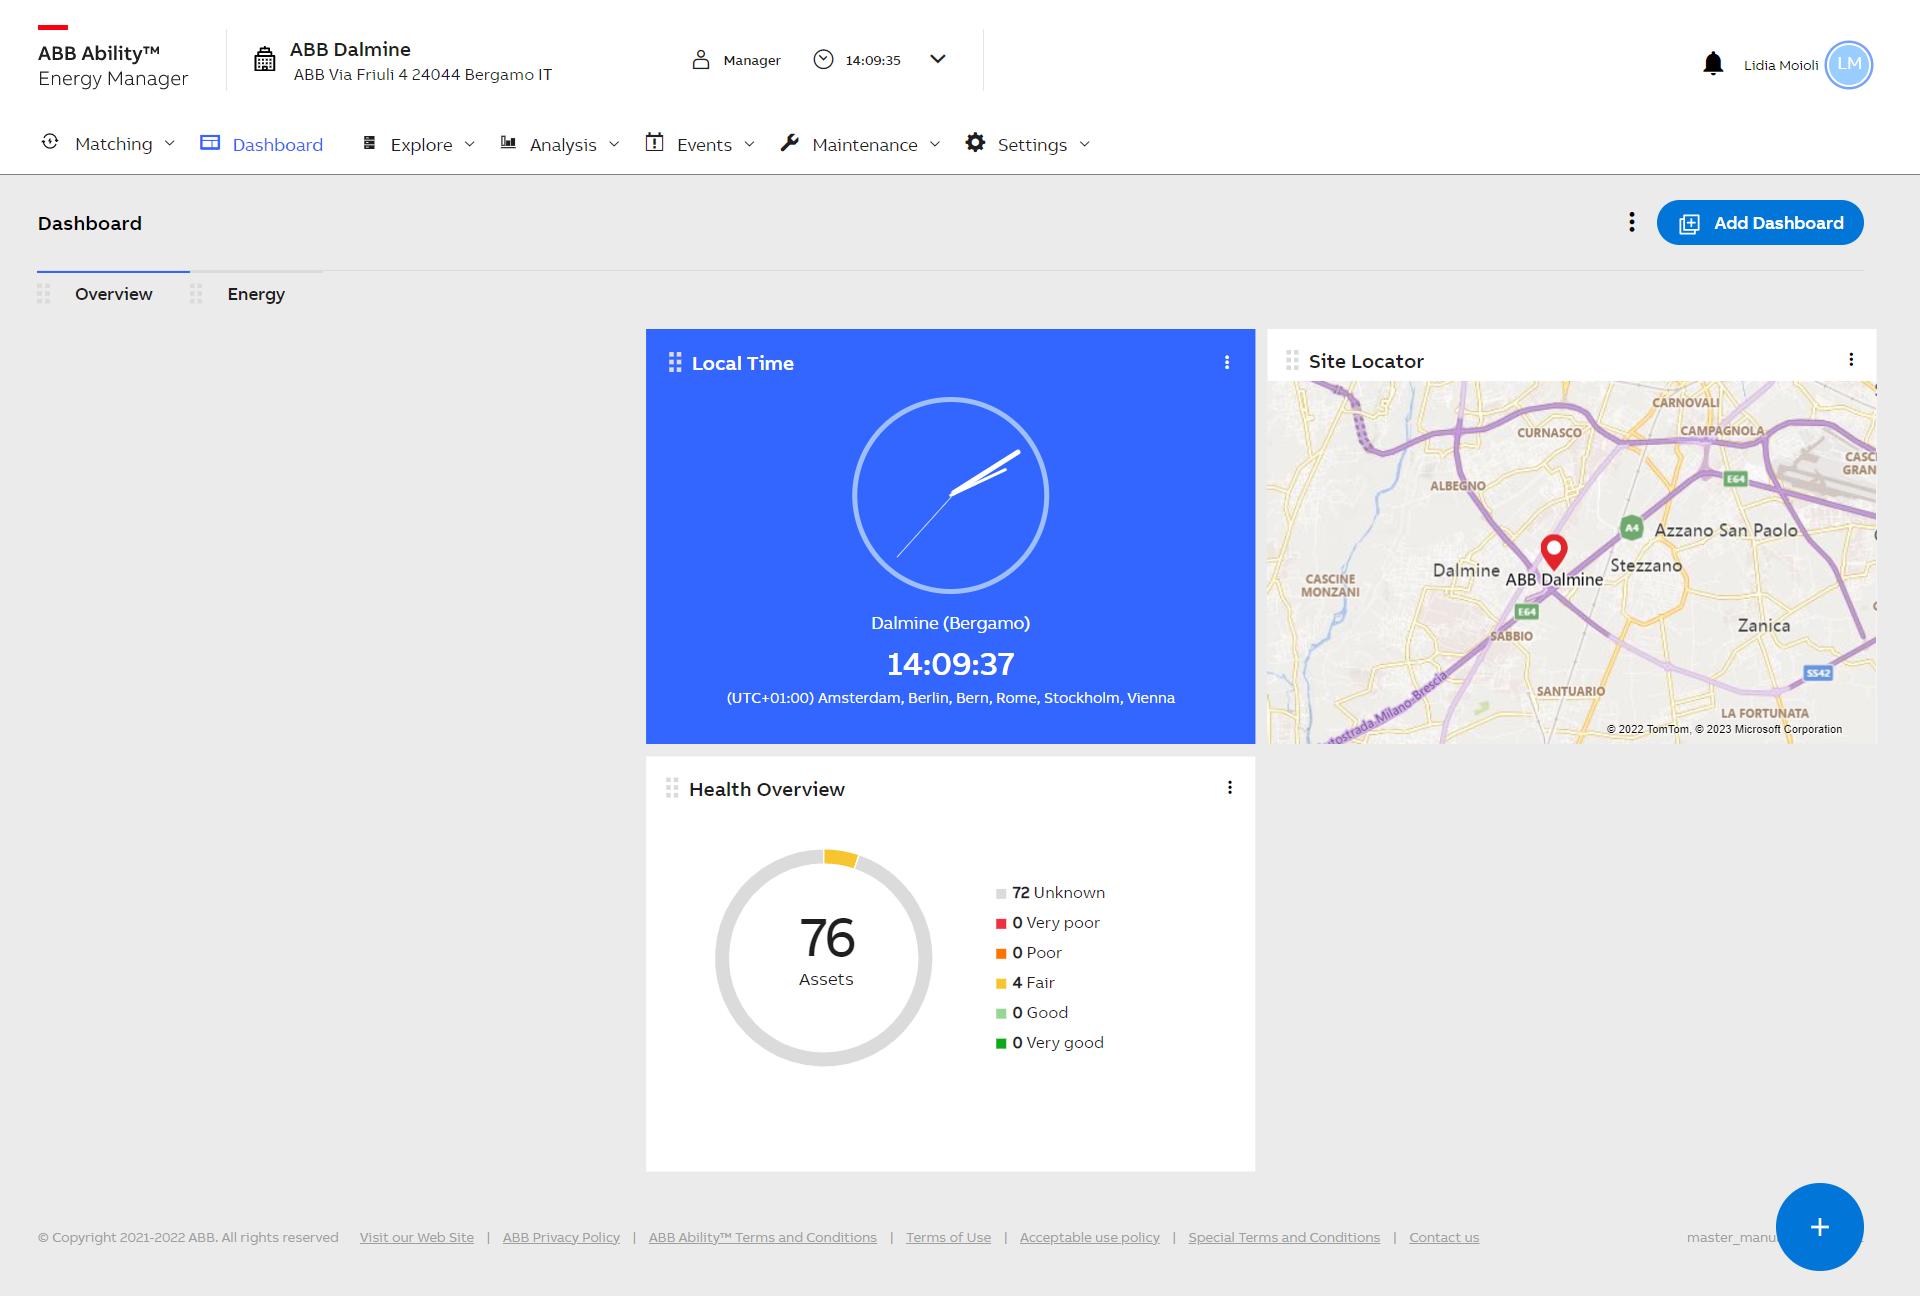Viewport: 1920px width, 1296px height.
Task: Expand the Explore menu chevron
Action: pyautogui.click(x=470, y=144)
